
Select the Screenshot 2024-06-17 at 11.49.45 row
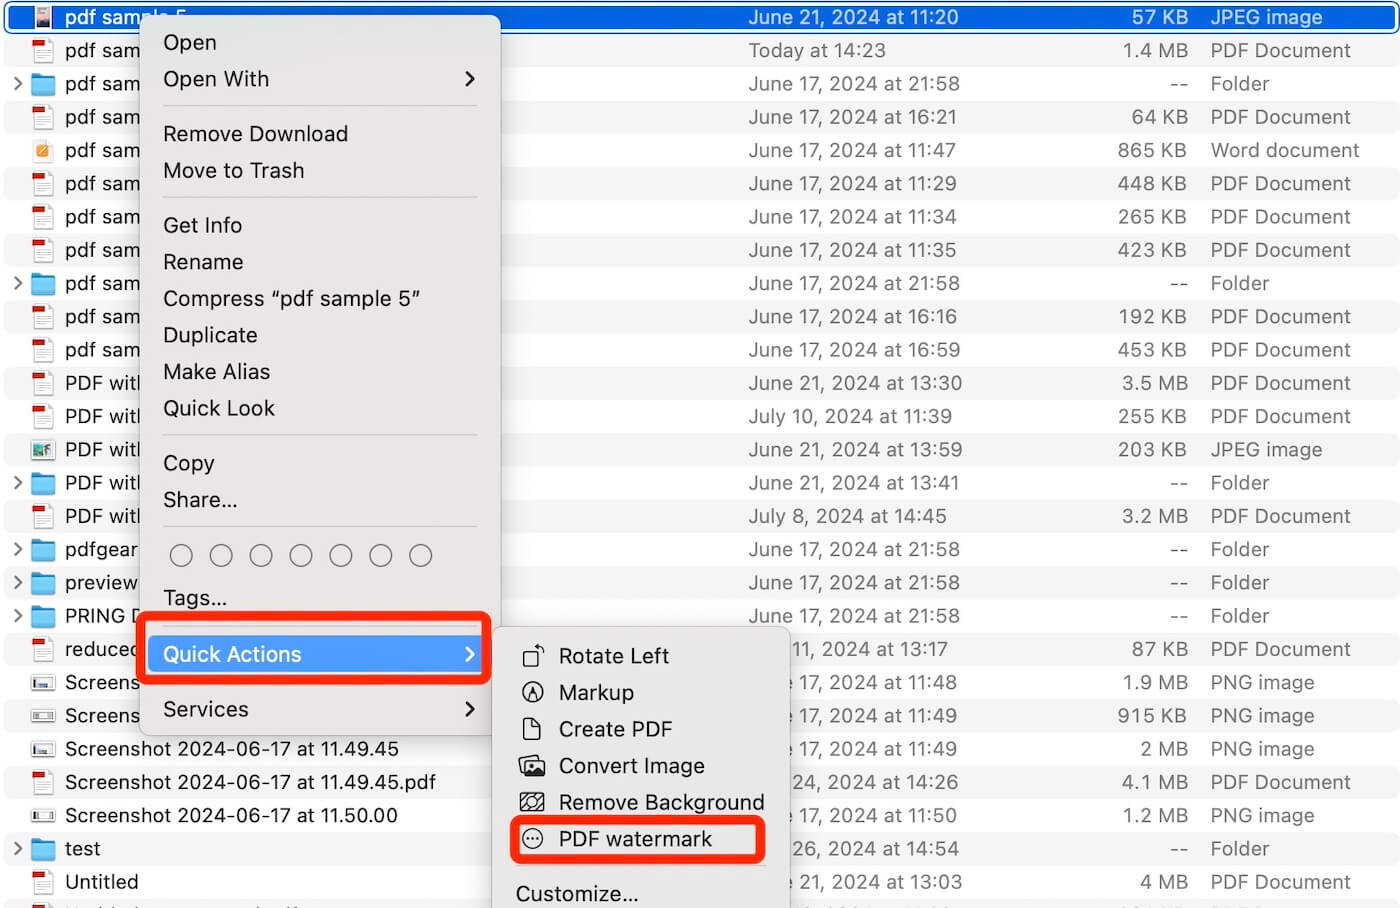click(x=231, y=748)
